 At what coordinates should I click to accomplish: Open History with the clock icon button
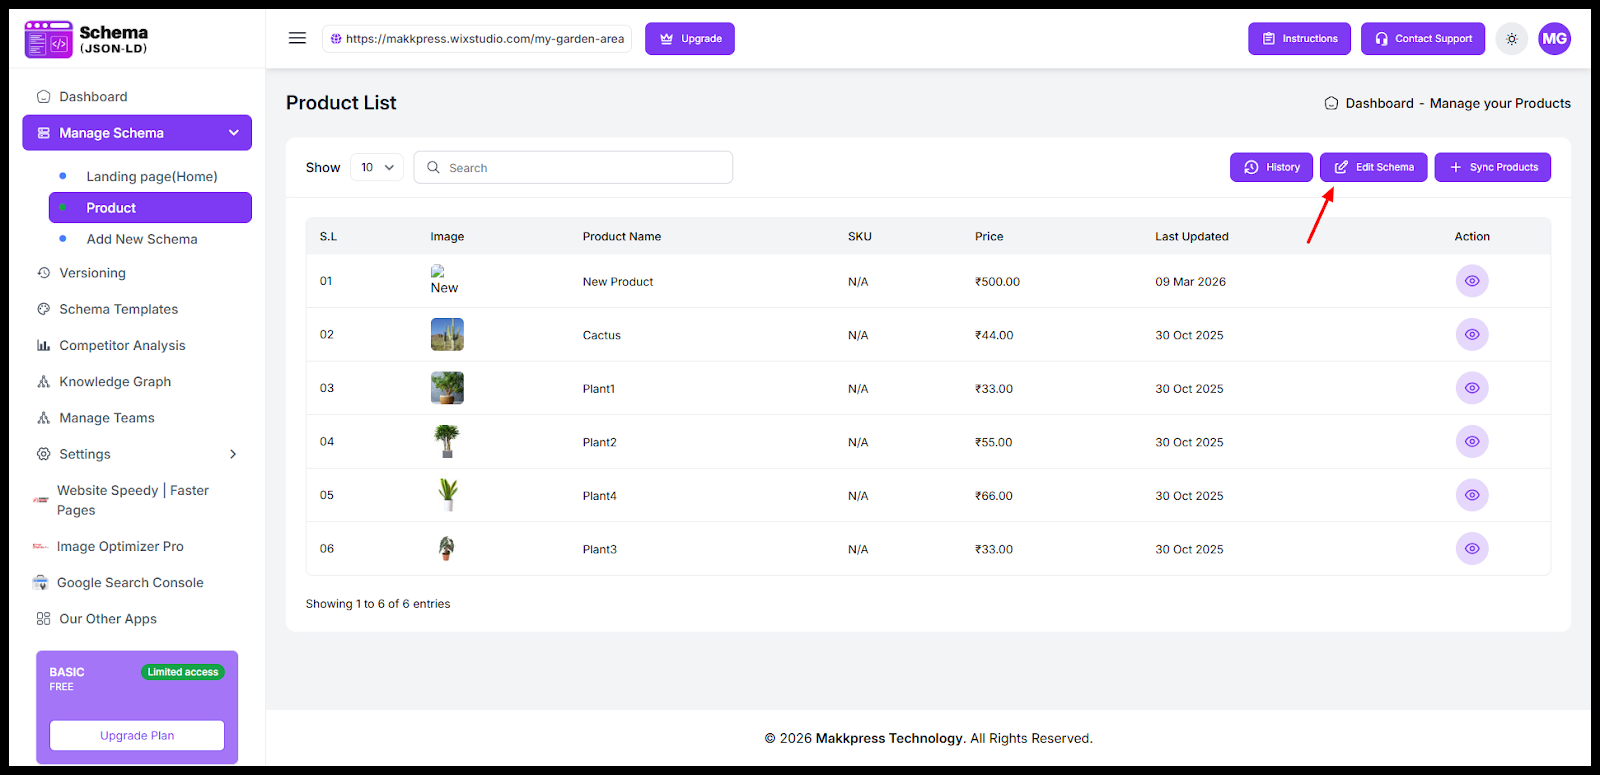point(1271,167)
